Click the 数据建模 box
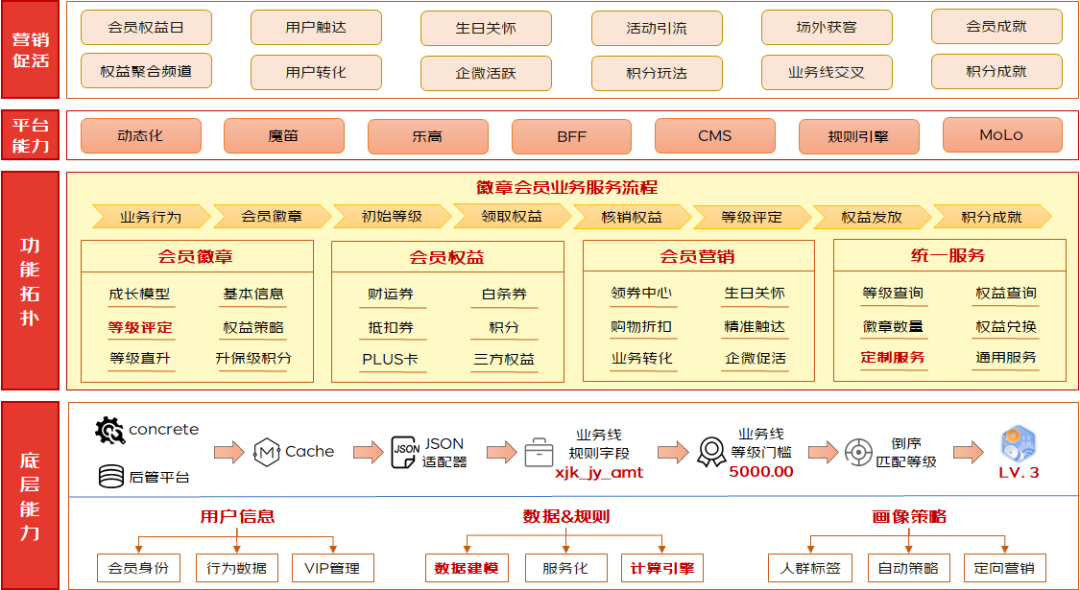Image resolution: width=1080 pixels, height=590 pixels. (x=467, y=568)
